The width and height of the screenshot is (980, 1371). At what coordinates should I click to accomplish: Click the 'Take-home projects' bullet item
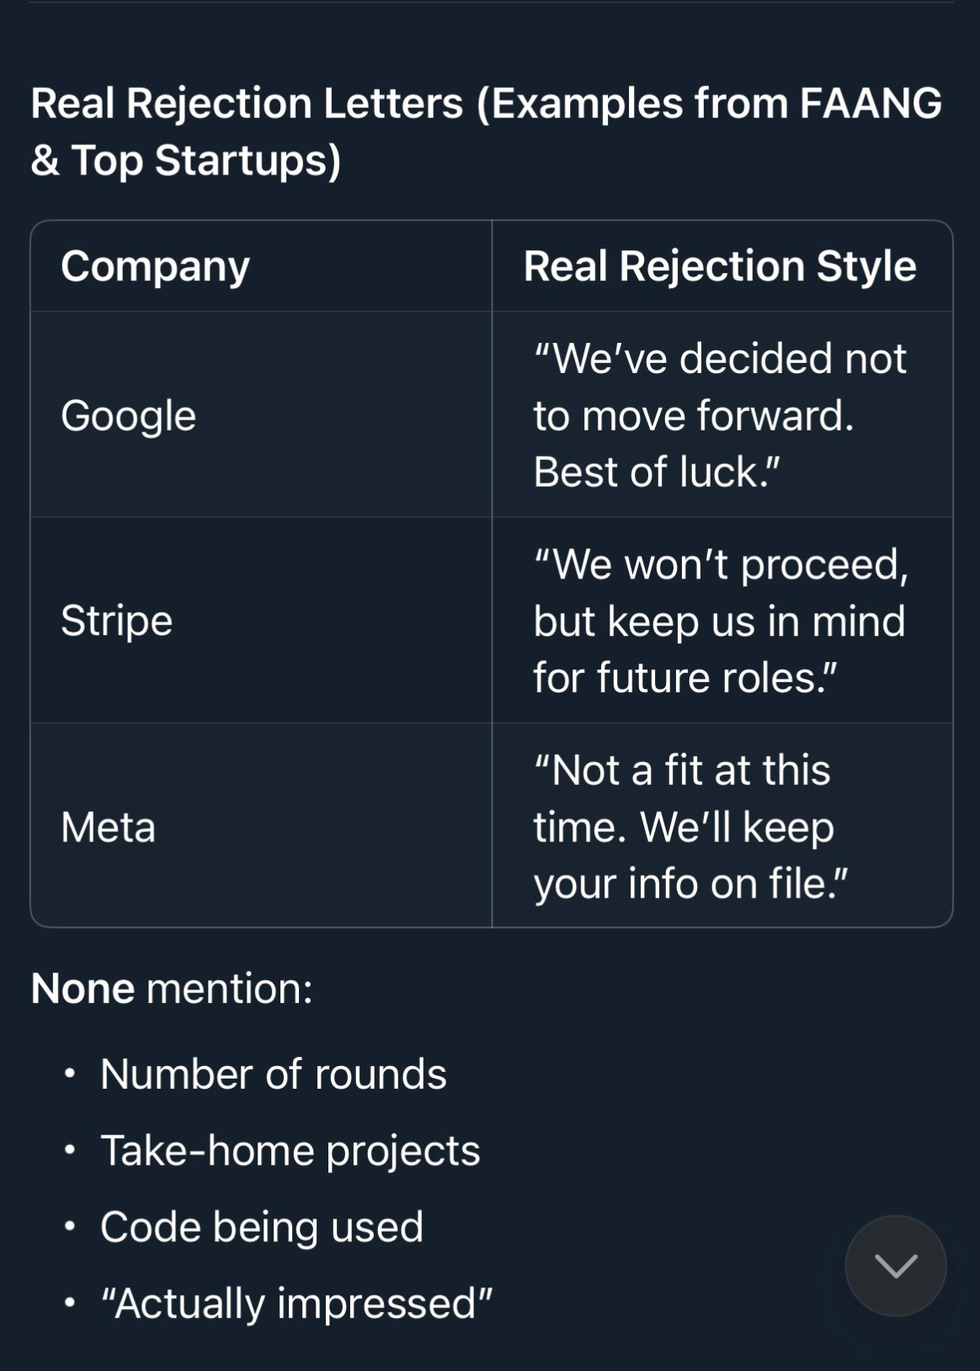(290, 1150)
